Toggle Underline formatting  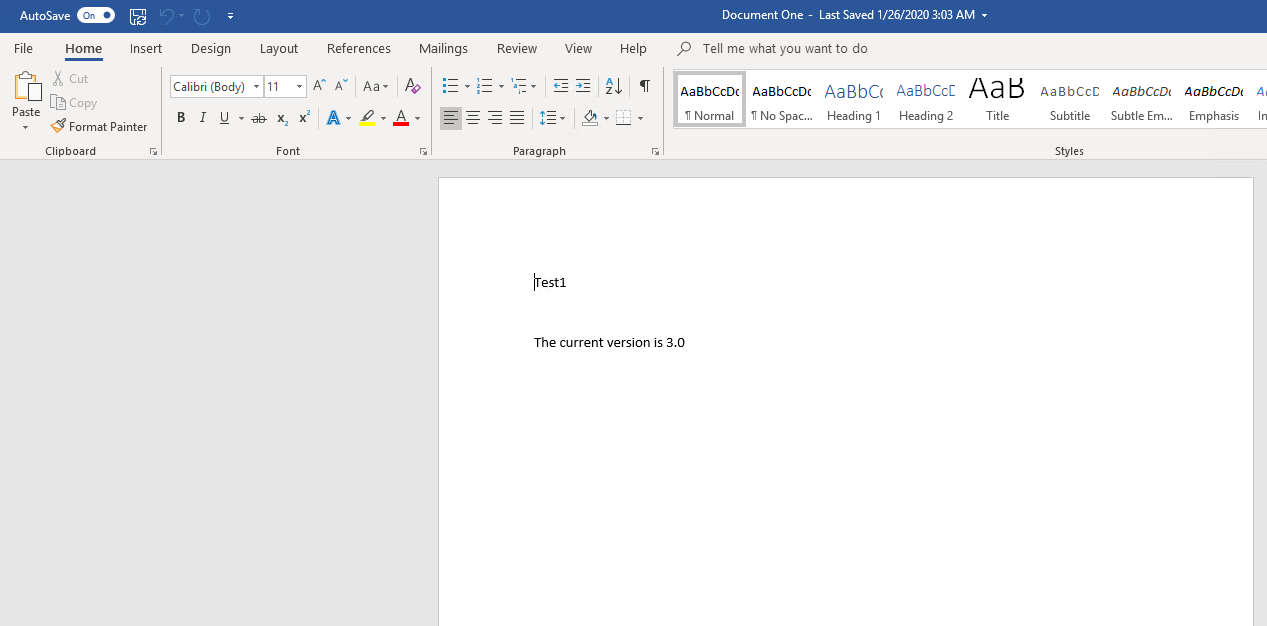pos(224,118)
